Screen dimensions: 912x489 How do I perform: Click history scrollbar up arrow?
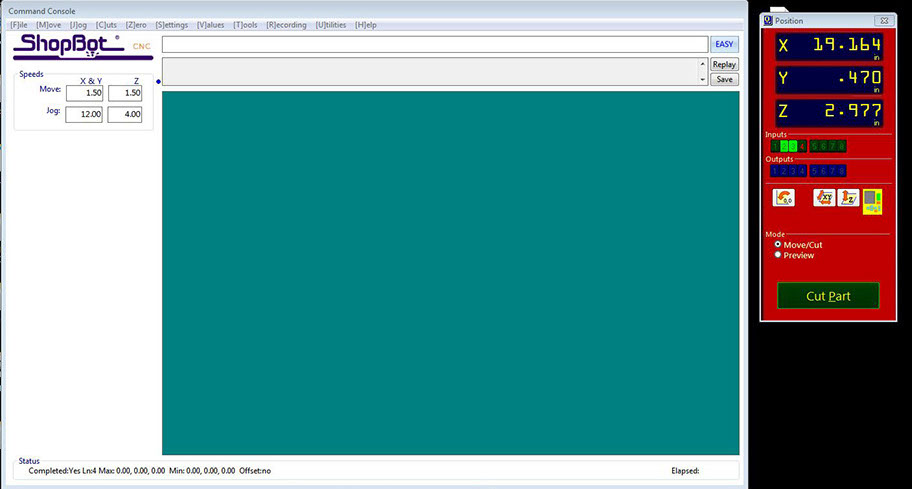tap(703, 64)
